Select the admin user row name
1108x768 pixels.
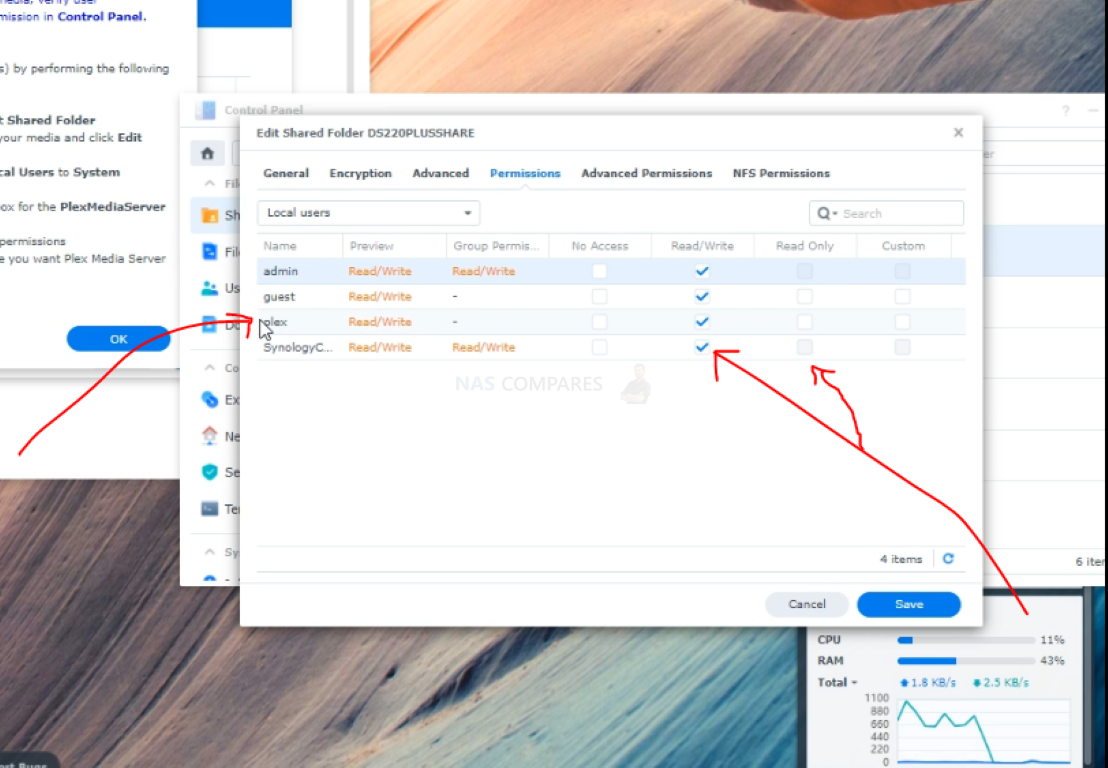pos(281,271)
